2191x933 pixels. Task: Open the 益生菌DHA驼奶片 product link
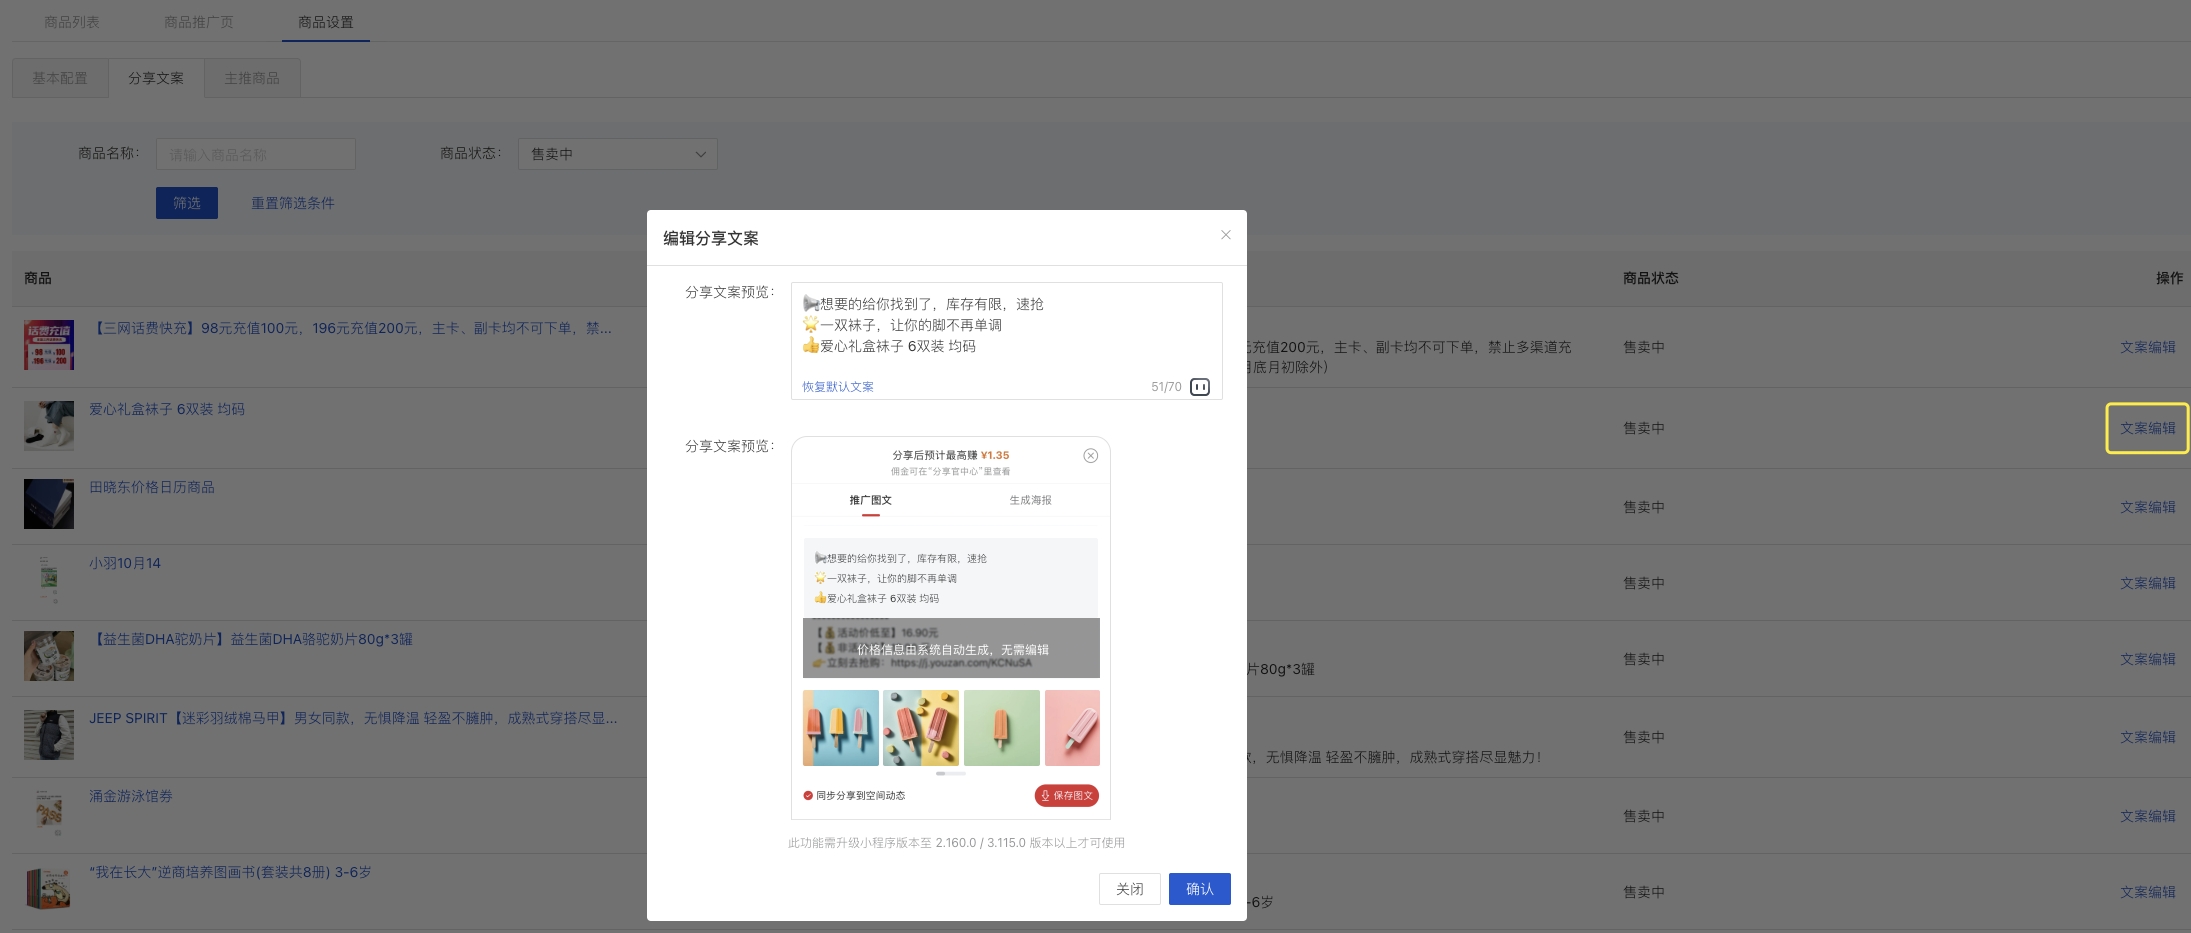click(x=252, y=639)
